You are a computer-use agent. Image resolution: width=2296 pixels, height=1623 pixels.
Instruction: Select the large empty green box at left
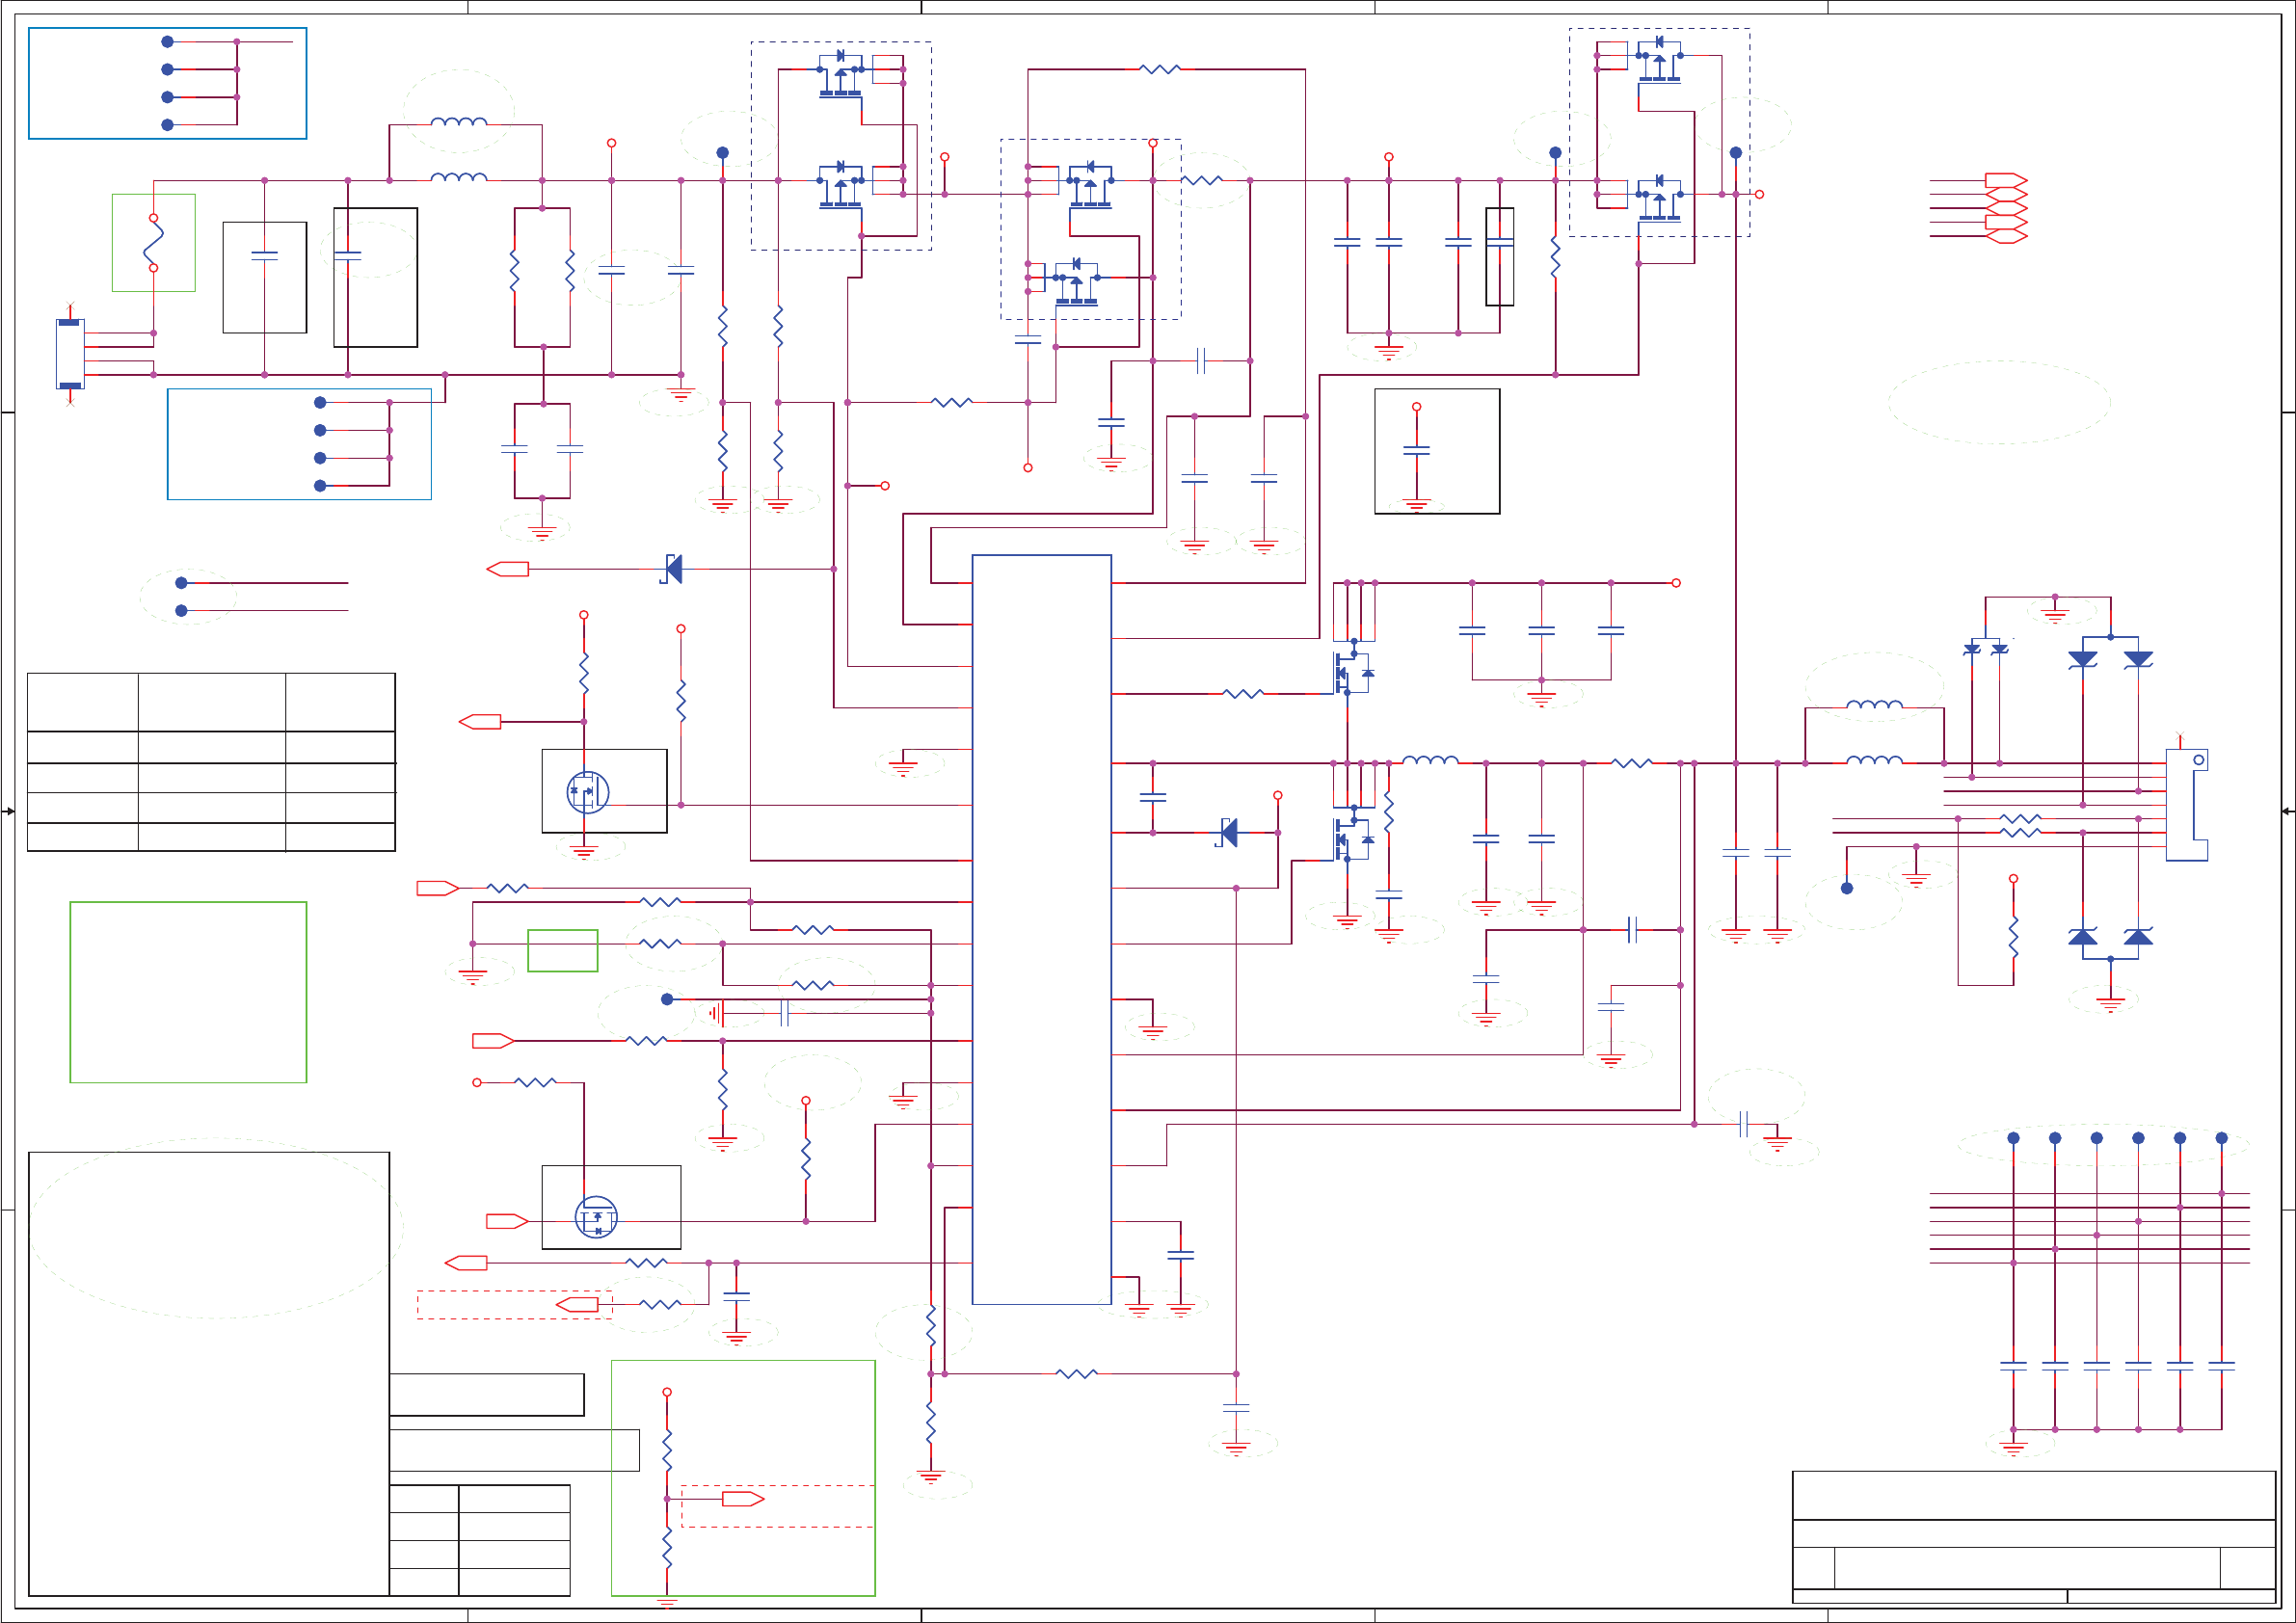coord(188,992)
